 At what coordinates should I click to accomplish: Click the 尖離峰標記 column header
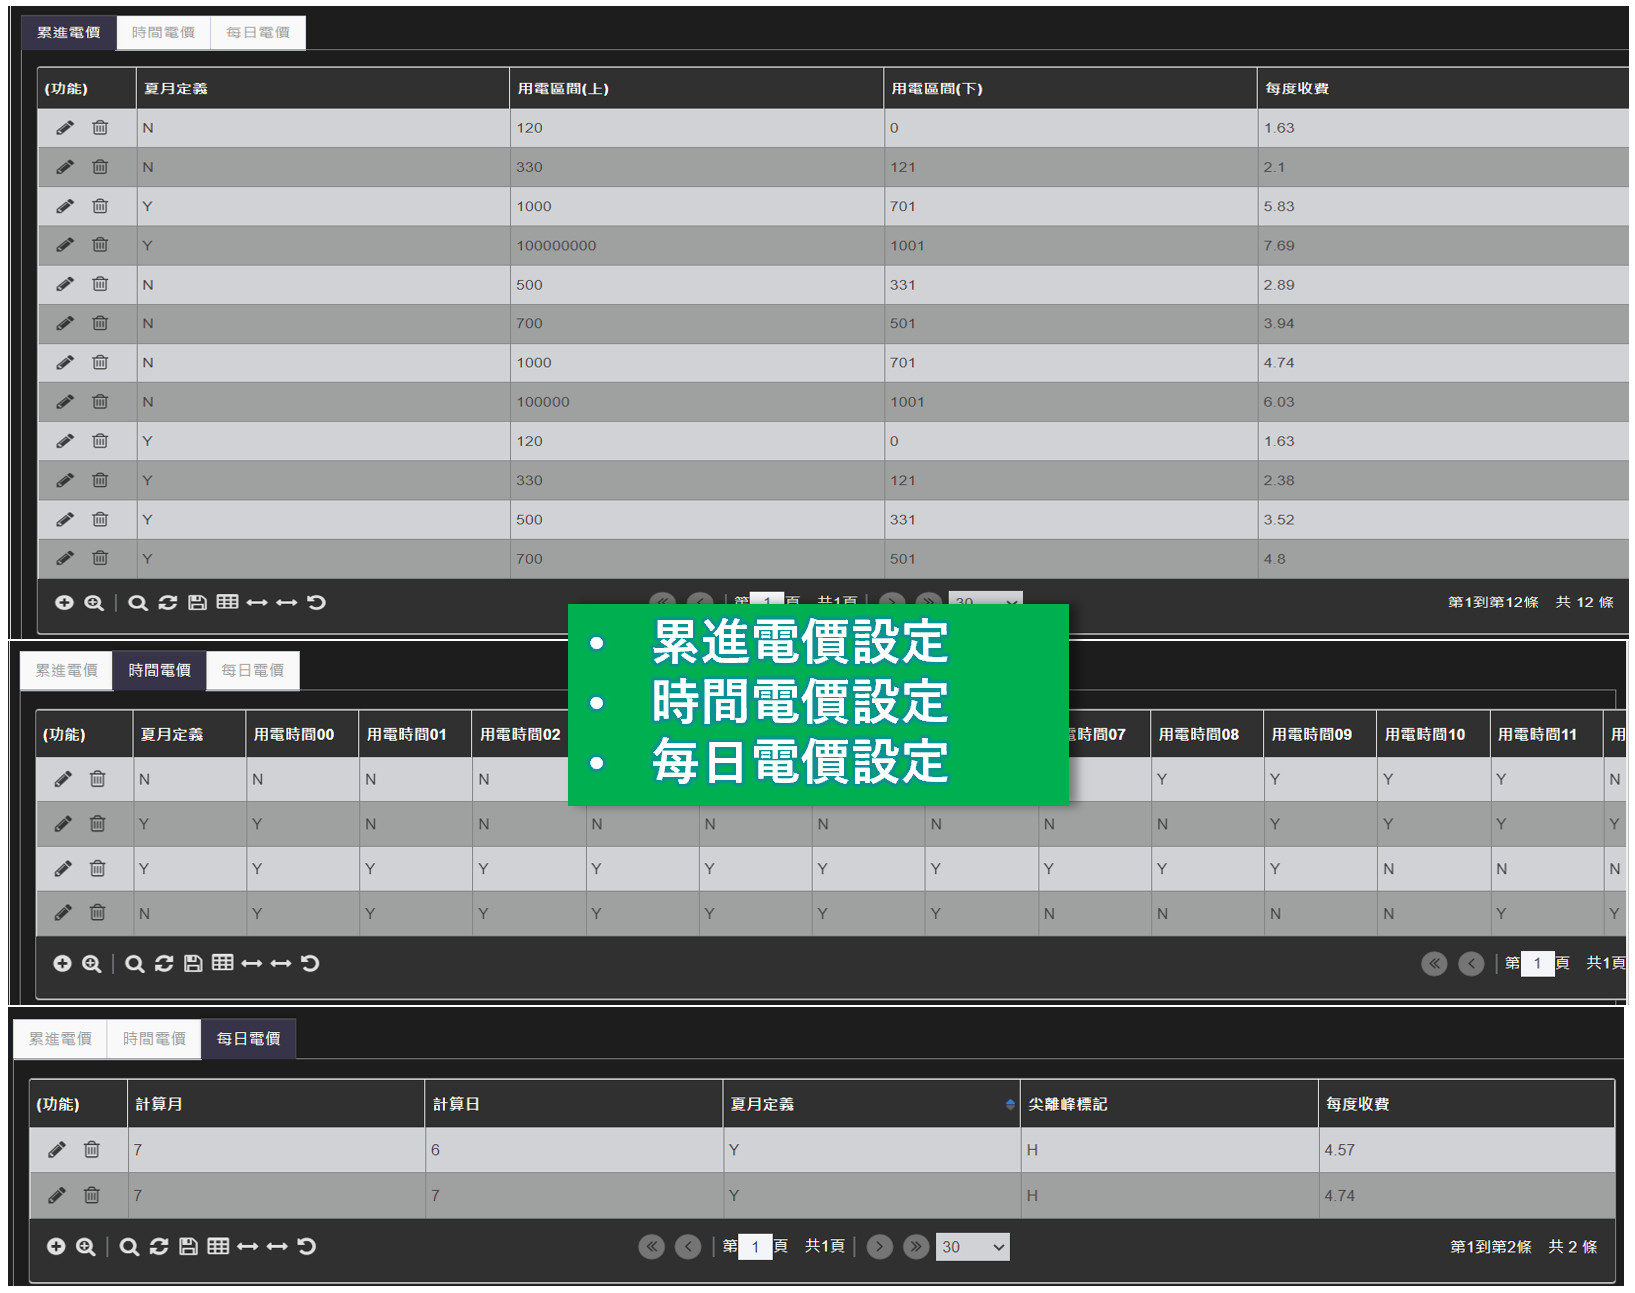point(1169,1104)
